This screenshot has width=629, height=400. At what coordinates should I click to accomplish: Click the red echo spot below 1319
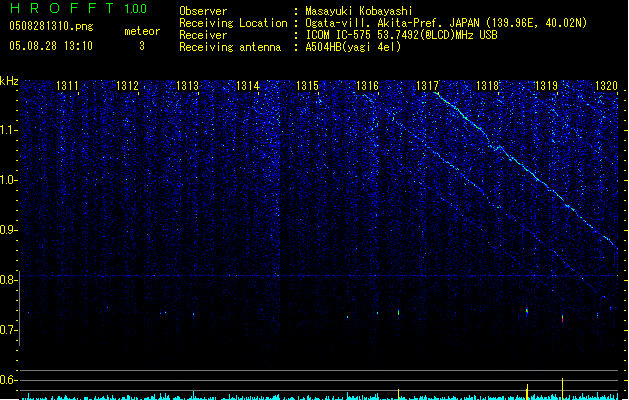click(562, 319)
